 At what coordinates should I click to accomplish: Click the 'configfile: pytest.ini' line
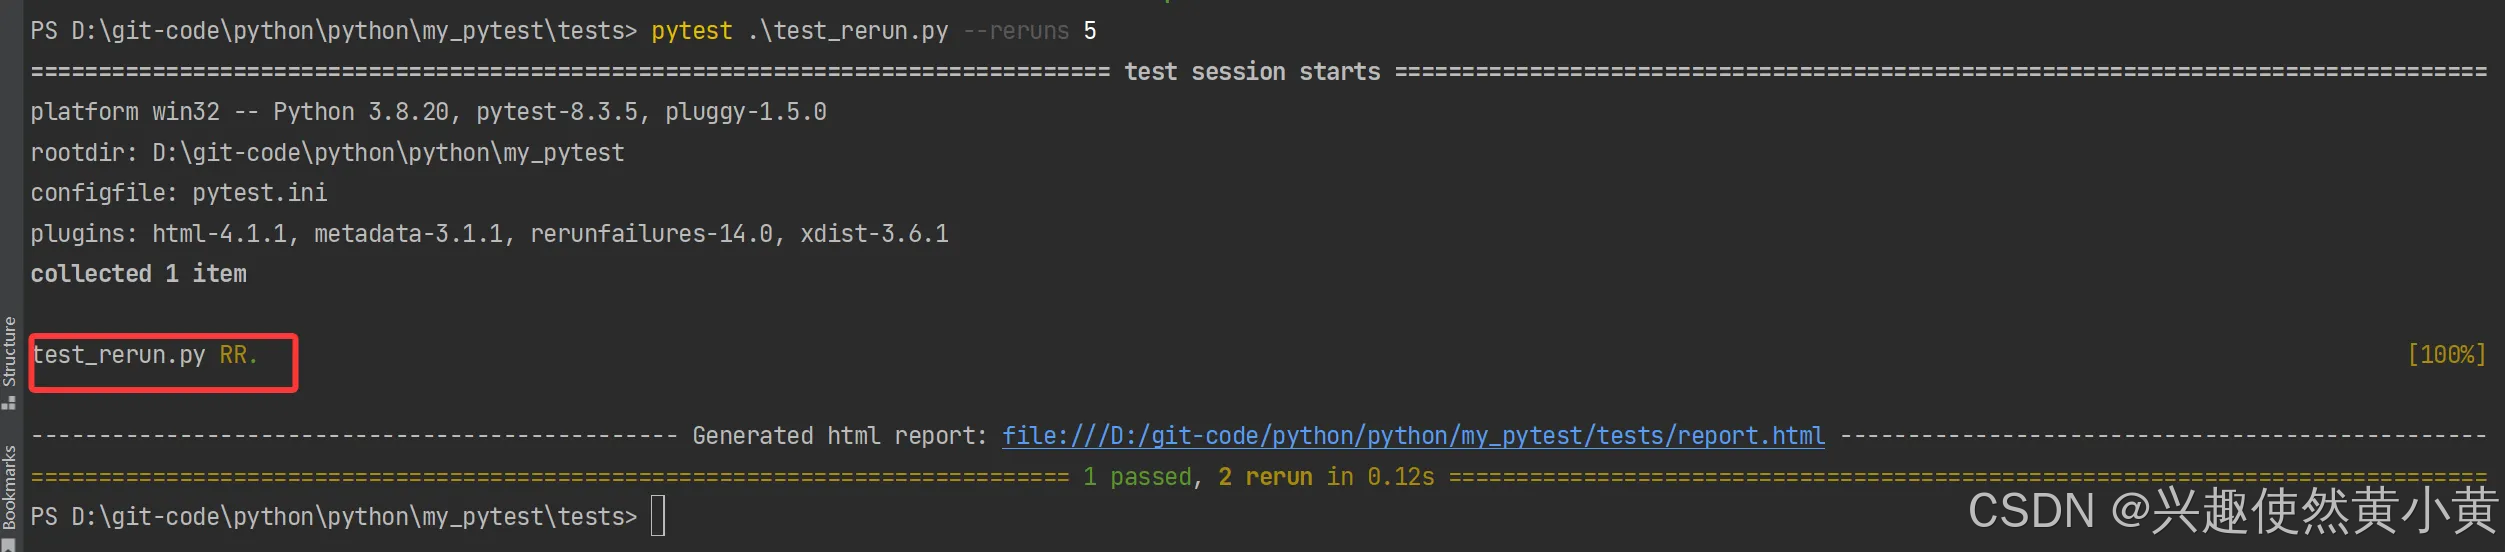point(179,193)
